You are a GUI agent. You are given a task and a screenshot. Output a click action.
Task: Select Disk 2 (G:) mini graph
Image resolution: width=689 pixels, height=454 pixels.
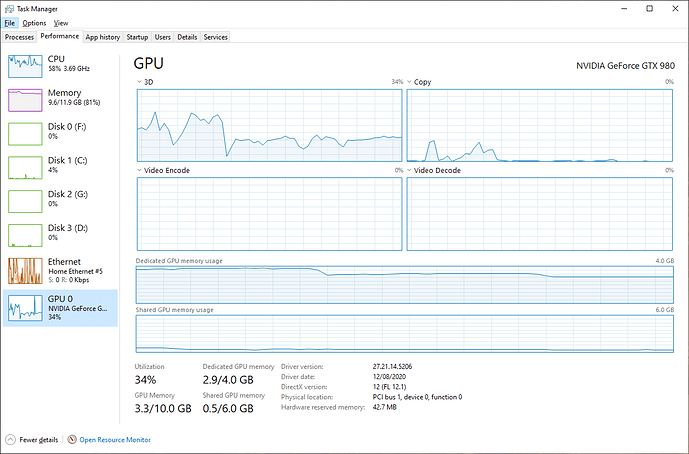coord(25,201)
